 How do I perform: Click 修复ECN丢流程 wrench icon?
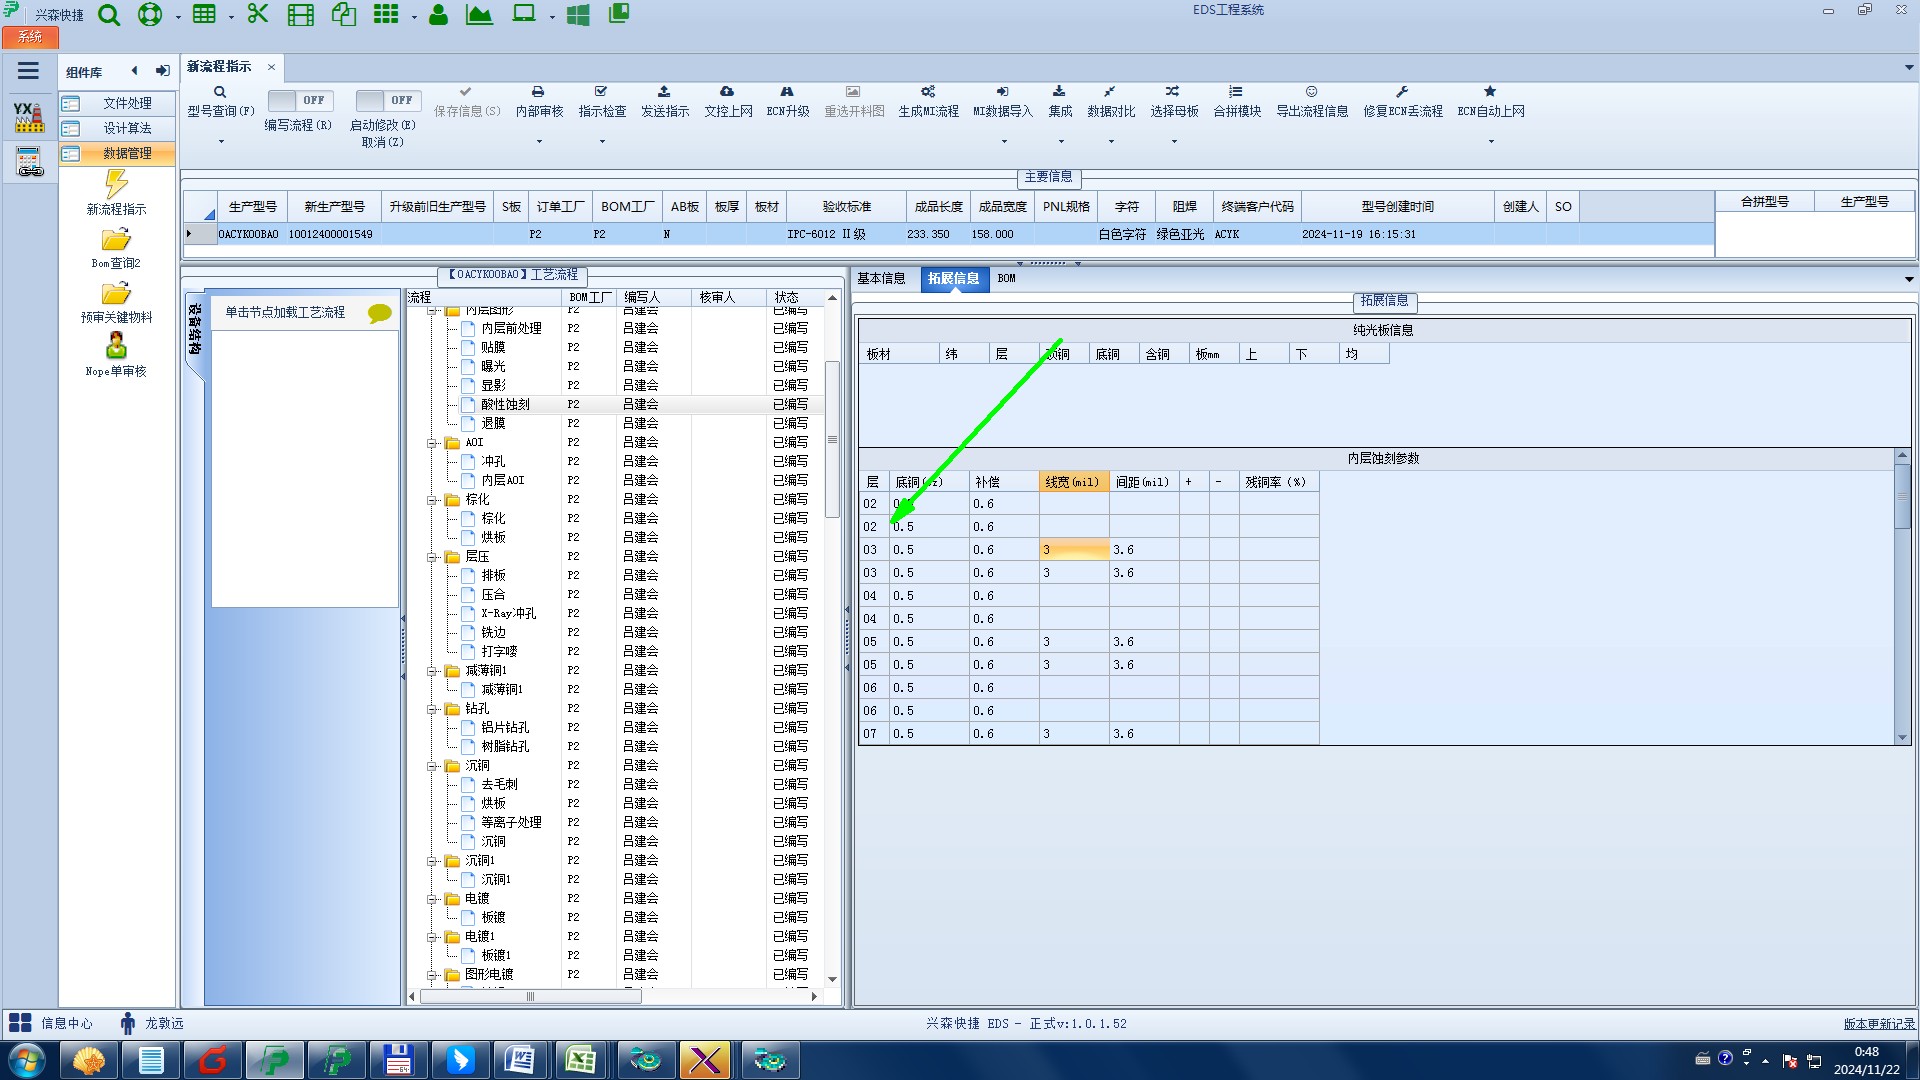click(x=1402, y=92)
